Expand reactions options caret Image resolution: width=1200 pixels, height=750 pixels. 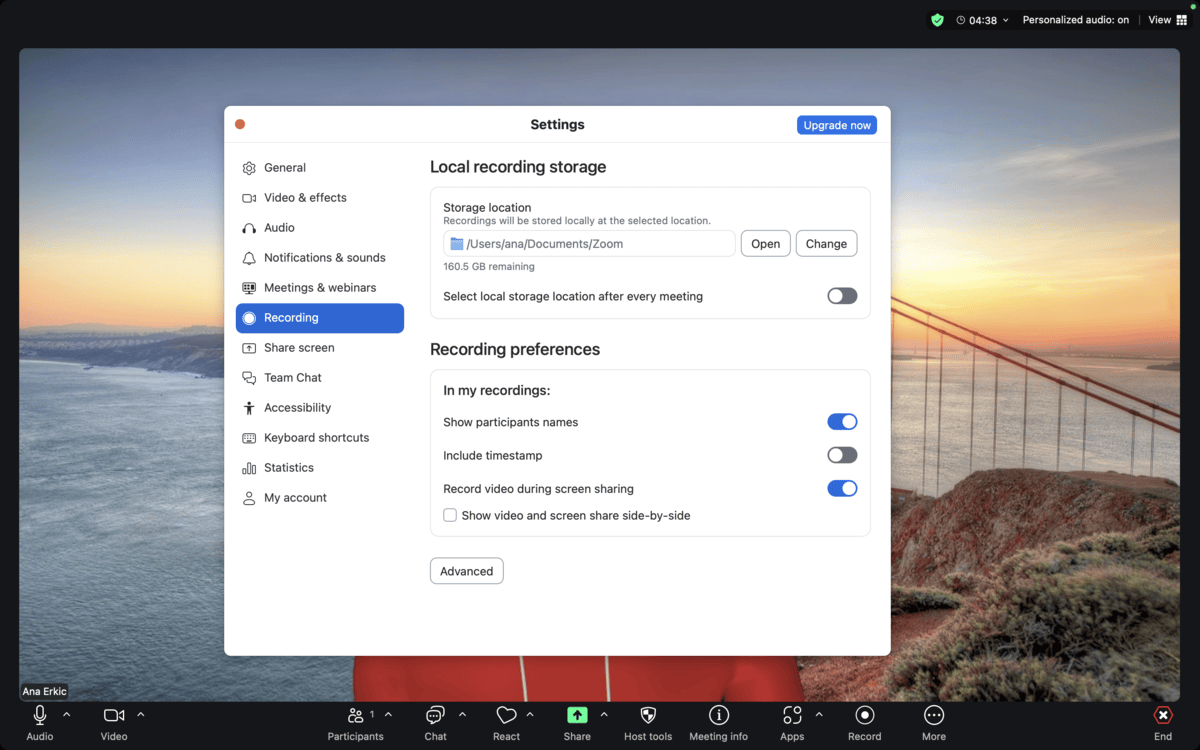(x=530, y=714)
